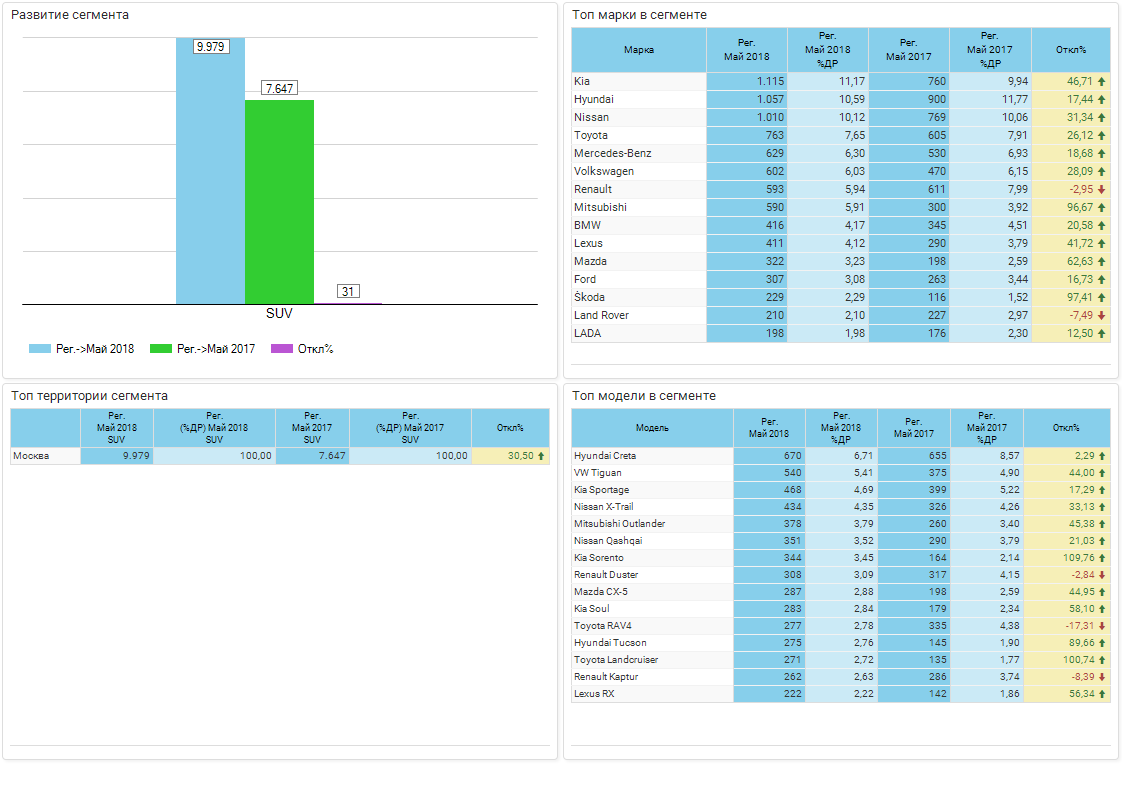Click the red down arrow for Land Rover
The height and width of the screenshot is (793, 1122).
pos(1101,315)
